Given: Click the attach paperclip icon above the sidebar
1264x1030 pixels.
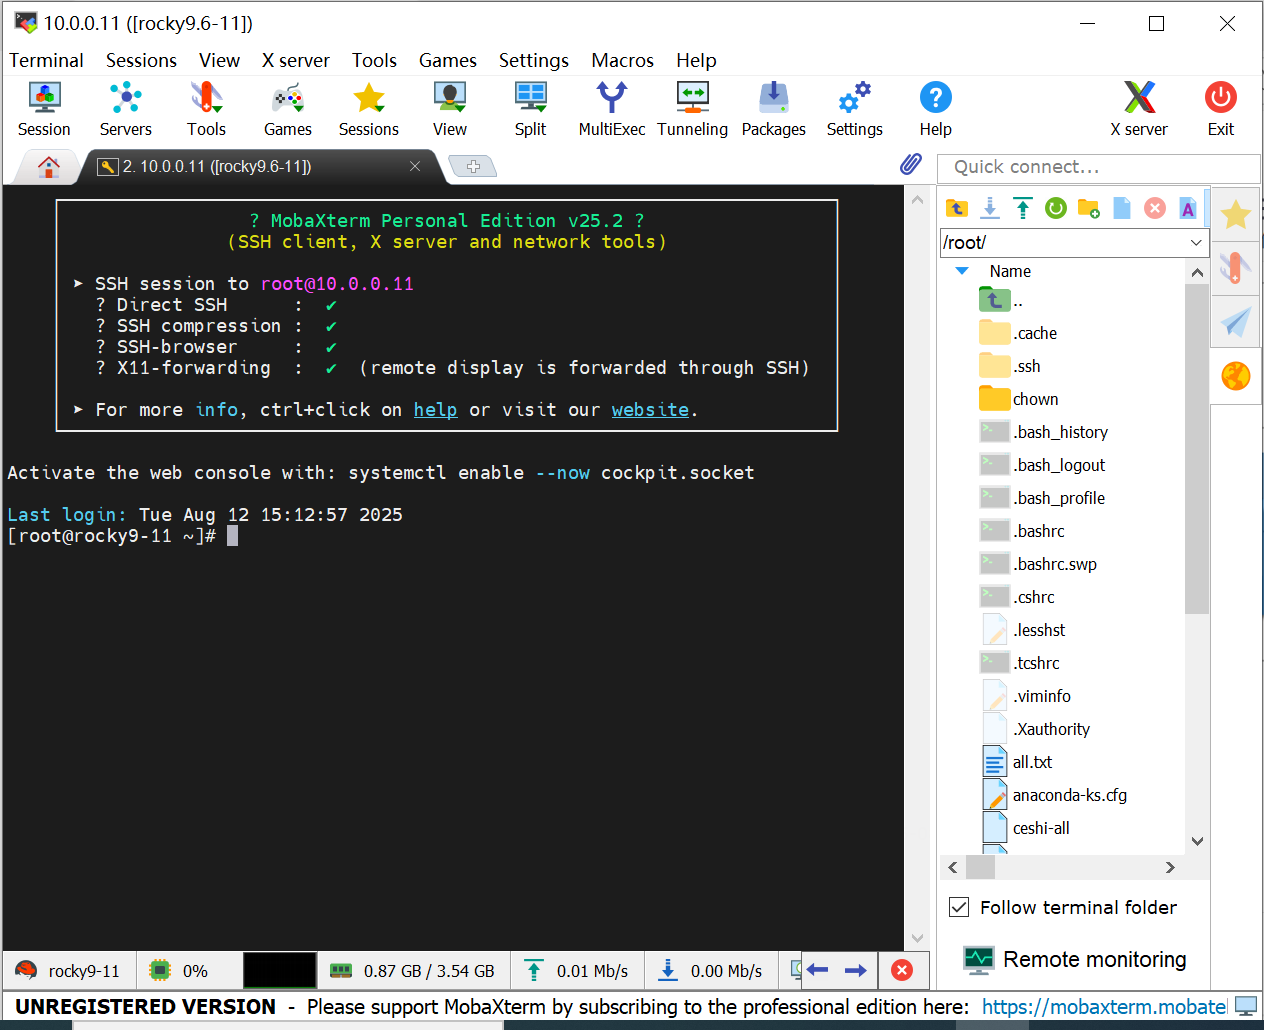Looking at the screenshot, I should click(911, 165).
